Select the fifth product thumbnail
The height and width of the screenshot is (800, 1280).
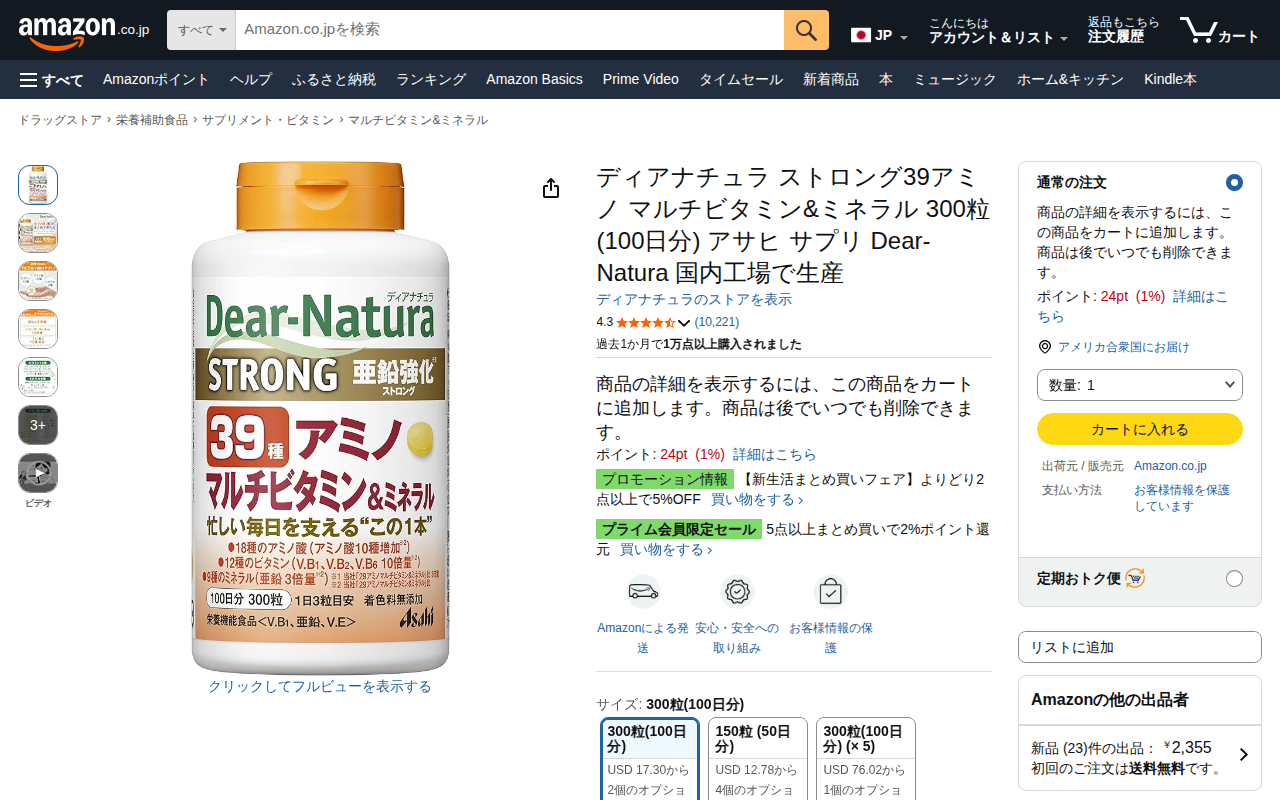[x=38, y=377]
